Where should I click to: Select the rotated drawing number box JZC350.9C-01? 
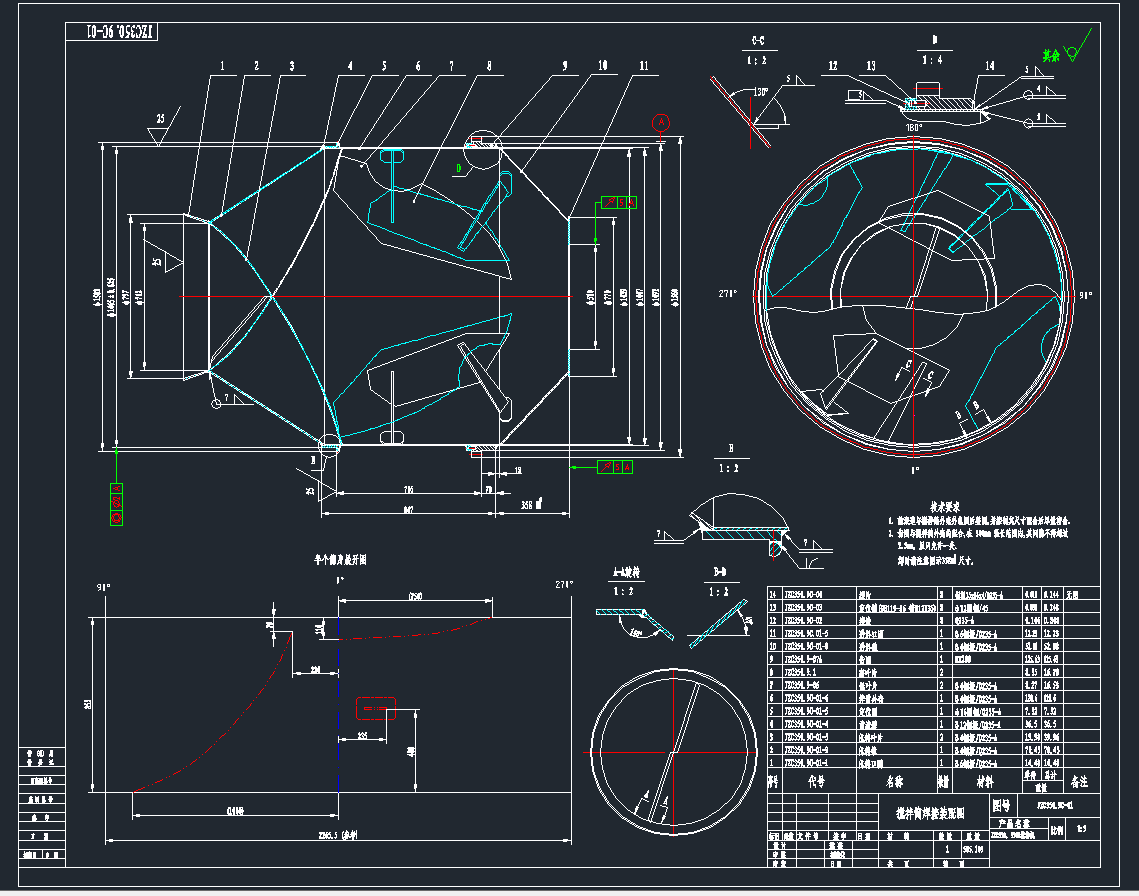(x=112, y=32)
